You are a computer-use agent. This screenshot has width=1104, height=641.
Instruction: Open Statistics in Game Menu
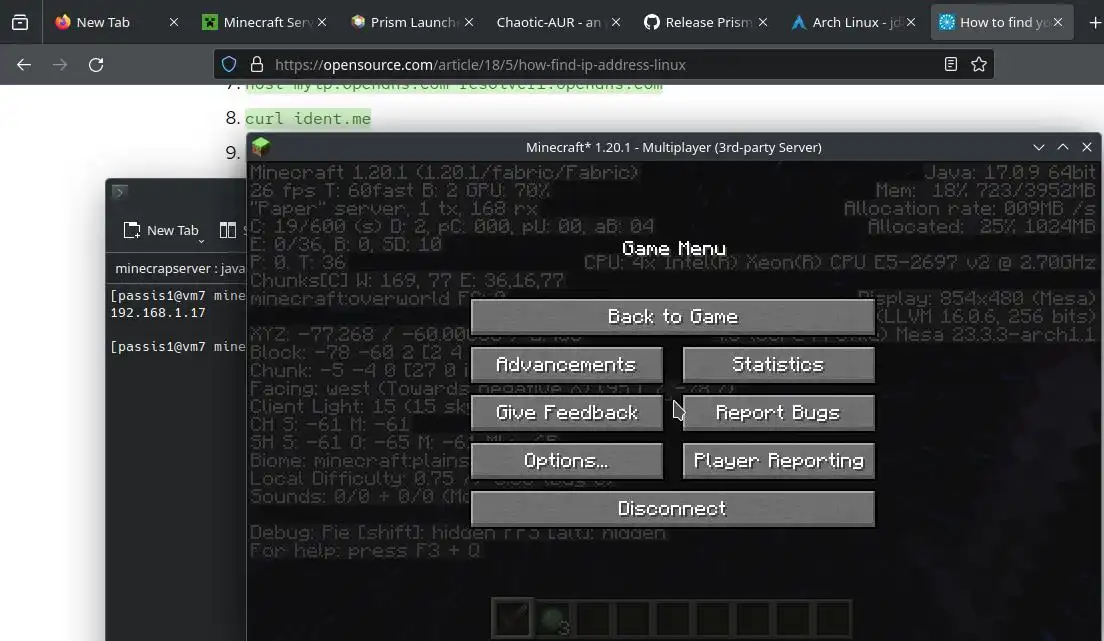pos(779,365)
